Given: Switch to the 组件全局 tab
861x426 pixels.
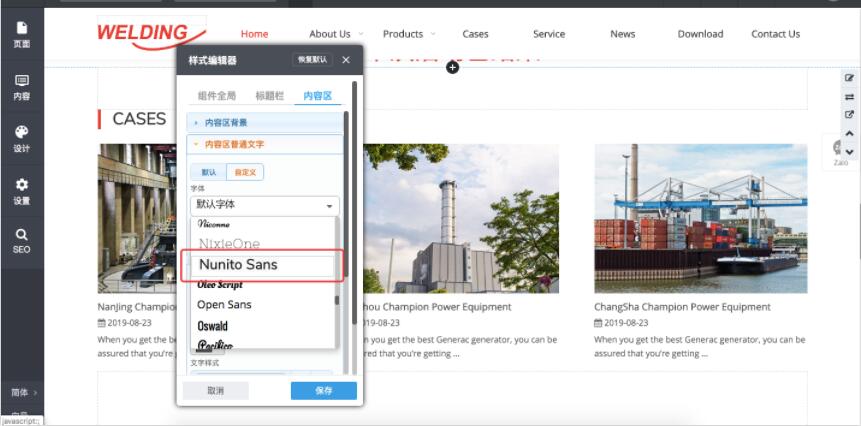Looking at the screenshot, I should point(217,96).
